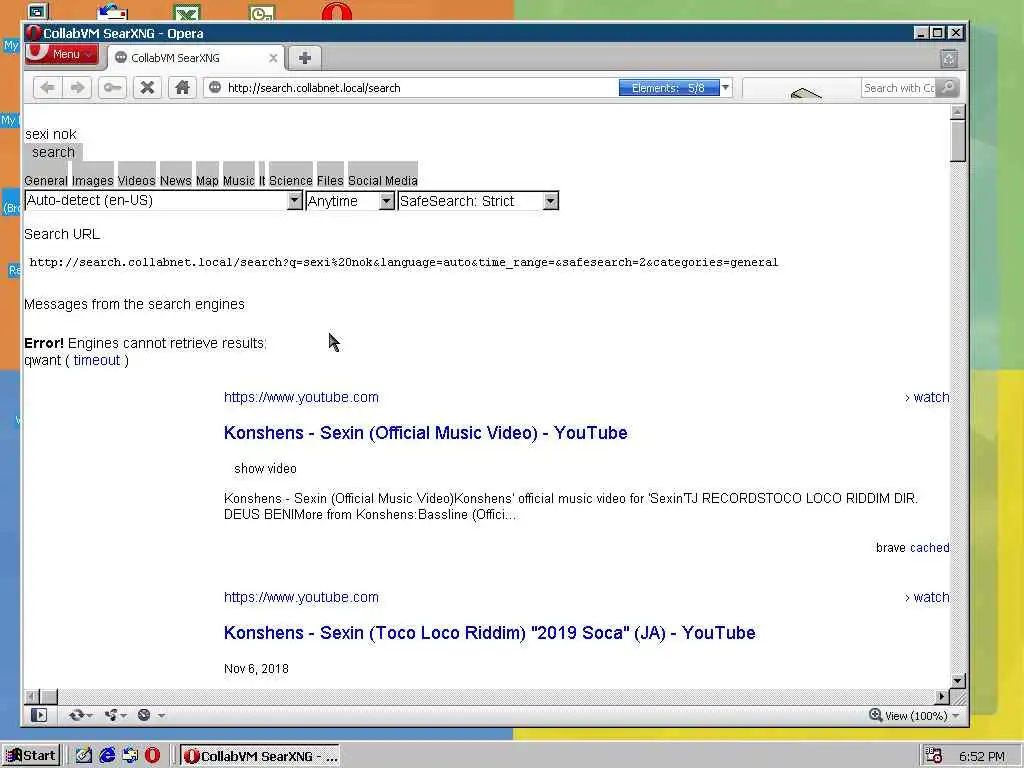1024x768 pixels.
Task: Focus the Search with toolbar search field
Action: click(899, 88)
